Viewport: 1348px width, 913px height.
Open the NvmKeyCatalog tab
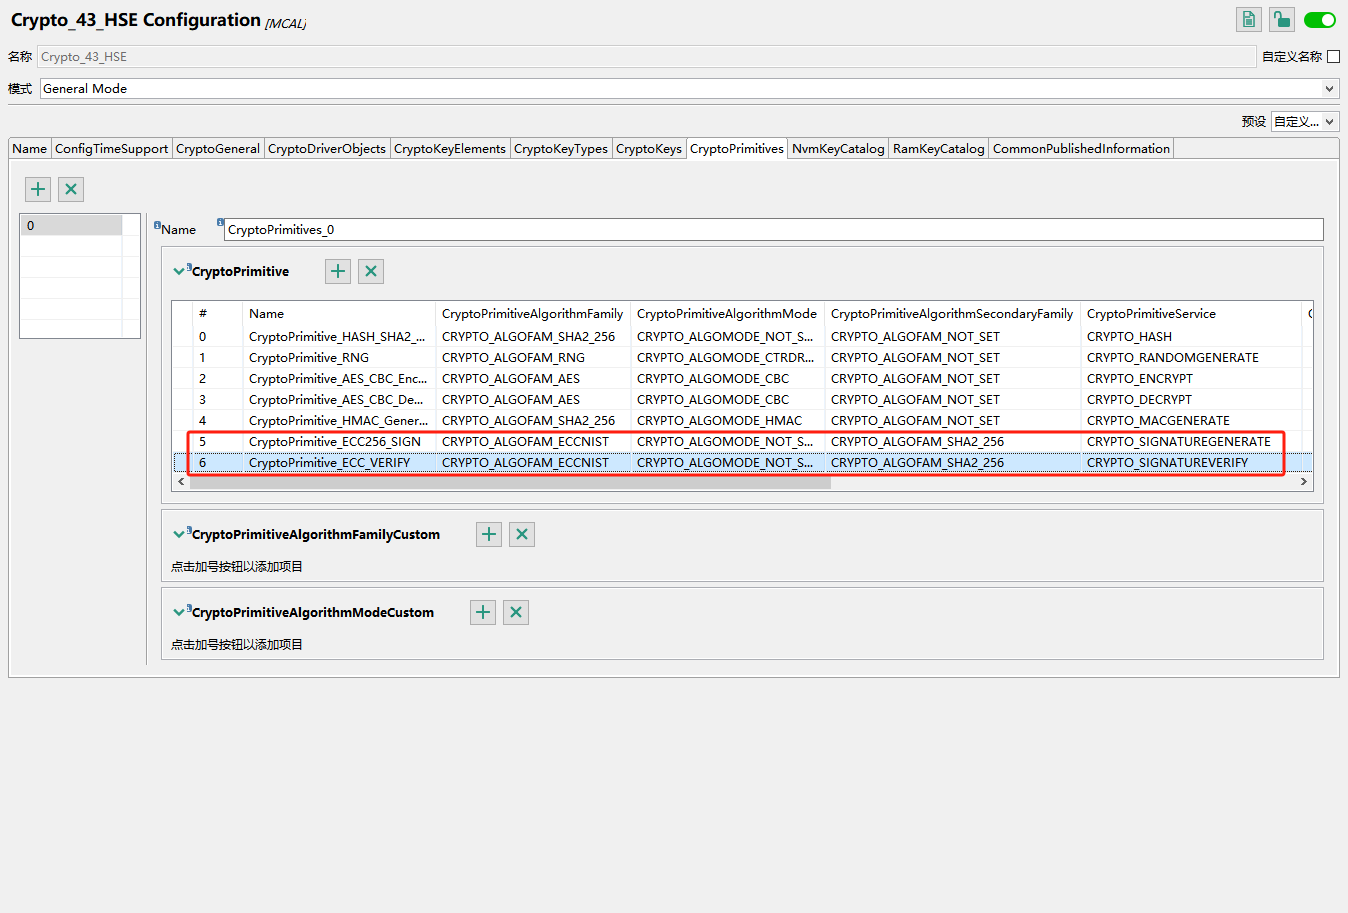point(837,148)
